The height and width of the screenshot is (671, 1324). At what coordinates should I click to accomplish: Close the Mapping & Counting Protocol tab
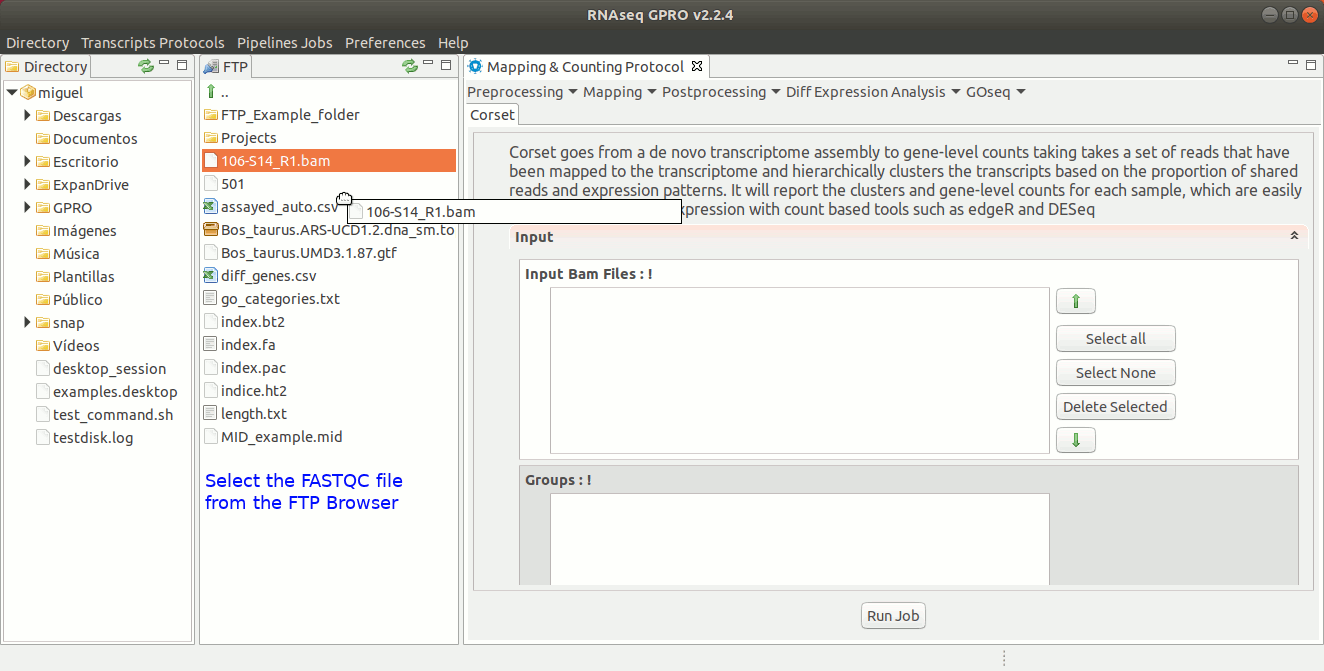tap(698, 66)
